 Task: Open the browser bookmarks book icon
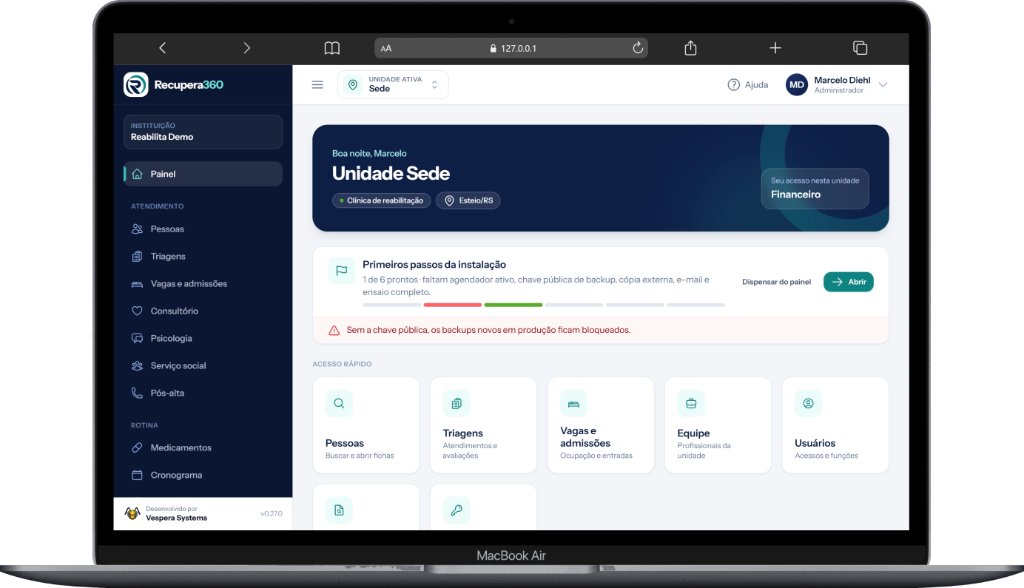(x=332, y=48)
